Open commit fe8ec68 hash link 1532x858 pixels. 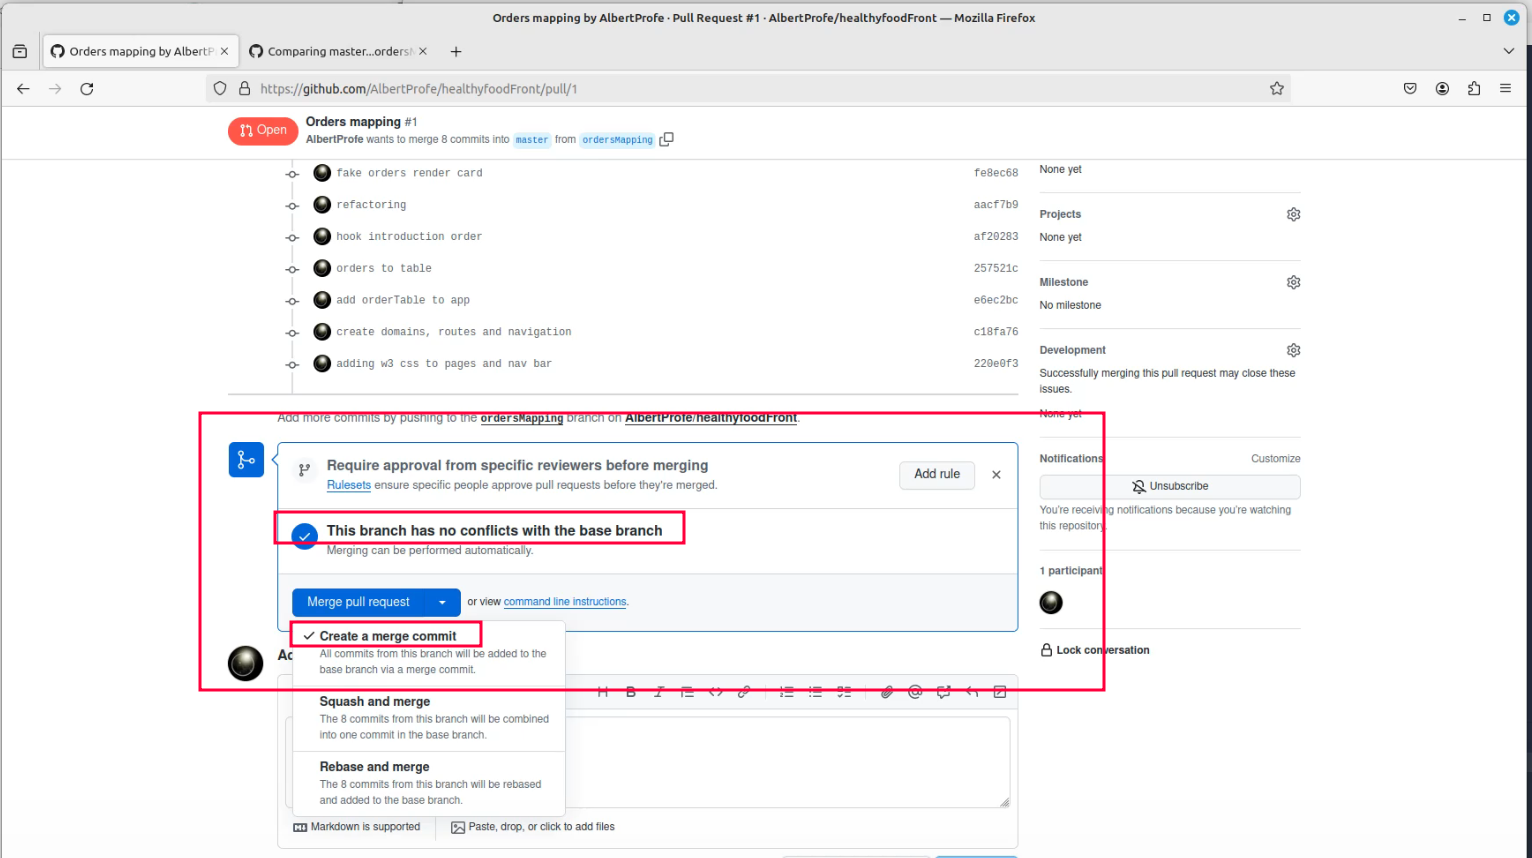pos(996,173)
